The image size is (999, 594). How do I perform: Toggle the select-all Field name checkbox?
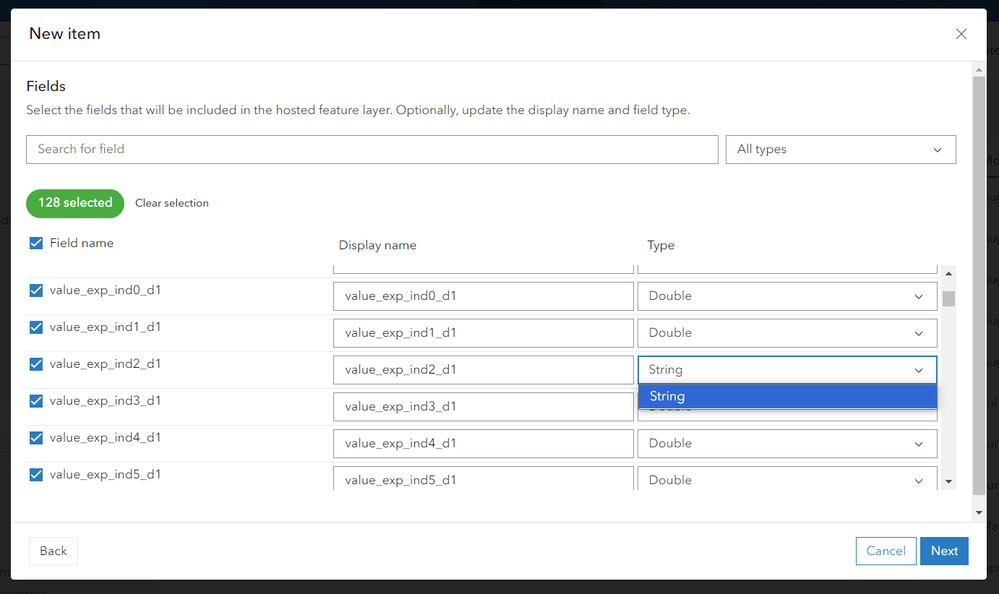click(x=36, y=243)
